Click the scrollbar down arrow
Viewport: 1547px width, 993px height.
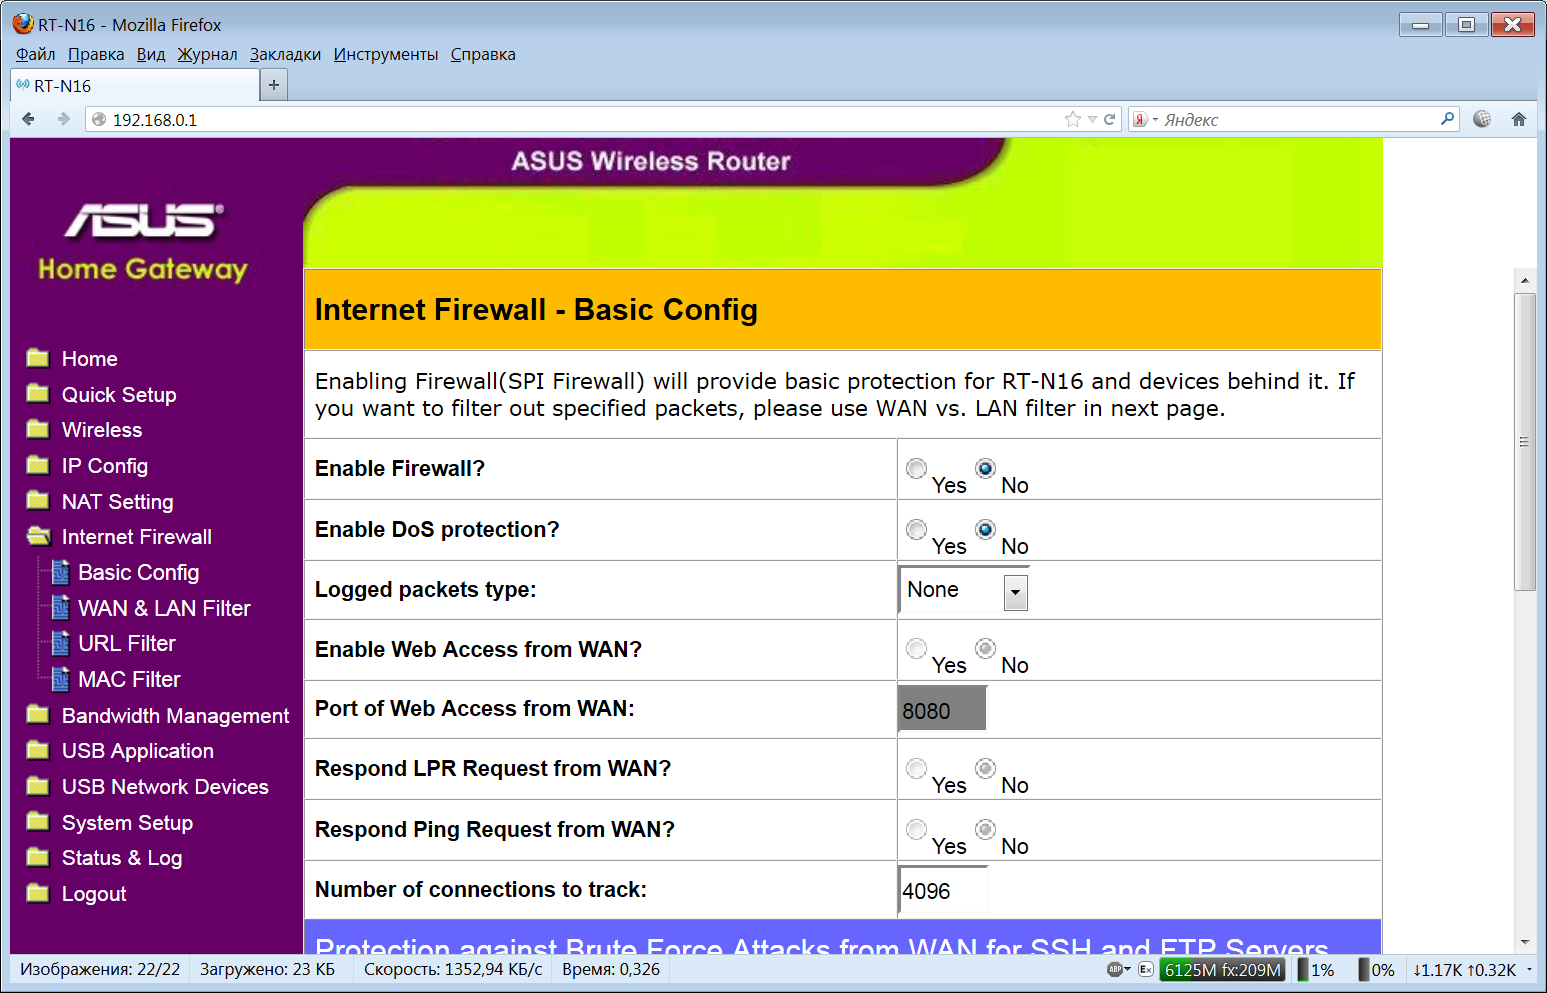point(1525,942)
